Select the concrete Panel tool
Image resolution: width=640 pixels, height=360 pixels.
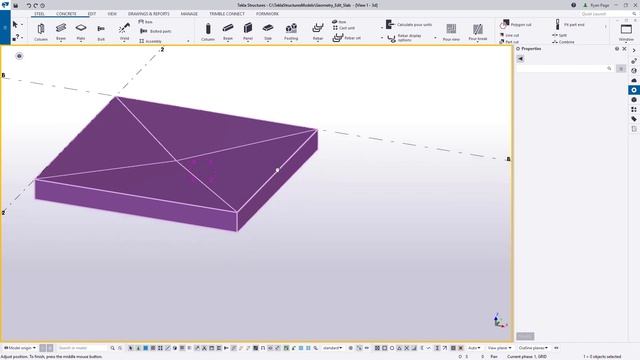(x=248, y=32)
